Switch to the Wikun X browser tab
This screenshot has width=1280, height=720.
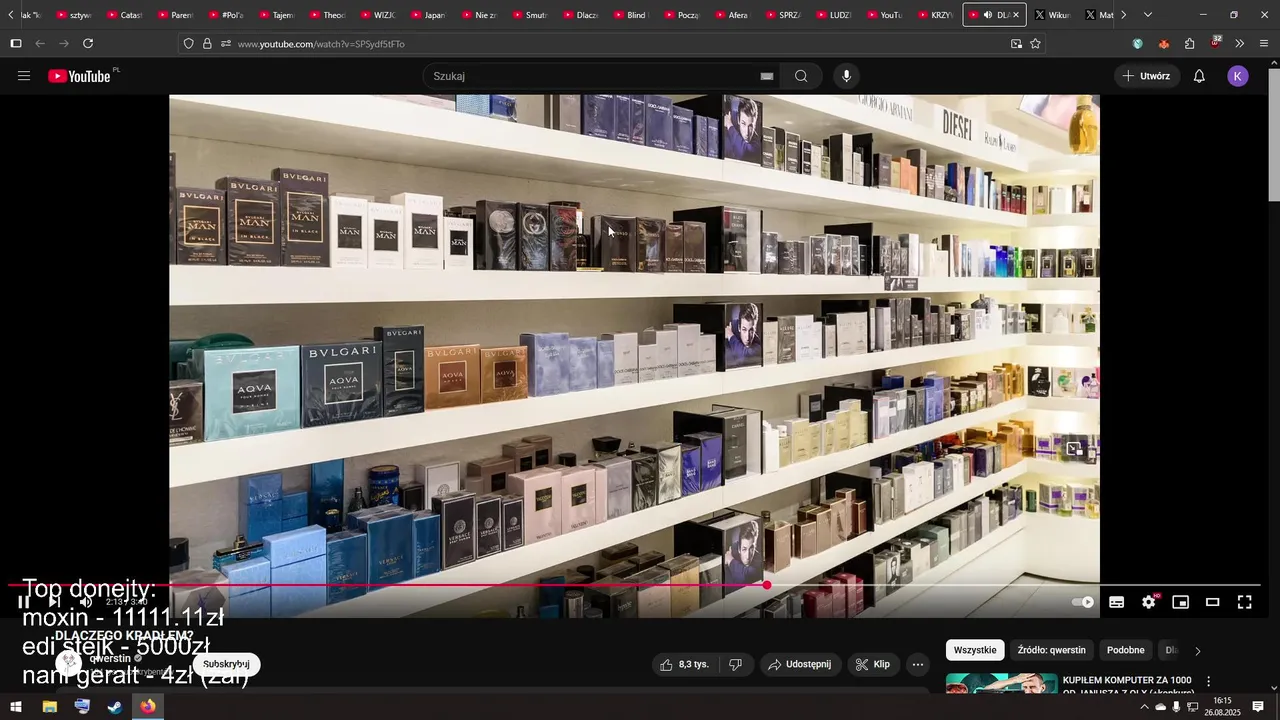1053,15
